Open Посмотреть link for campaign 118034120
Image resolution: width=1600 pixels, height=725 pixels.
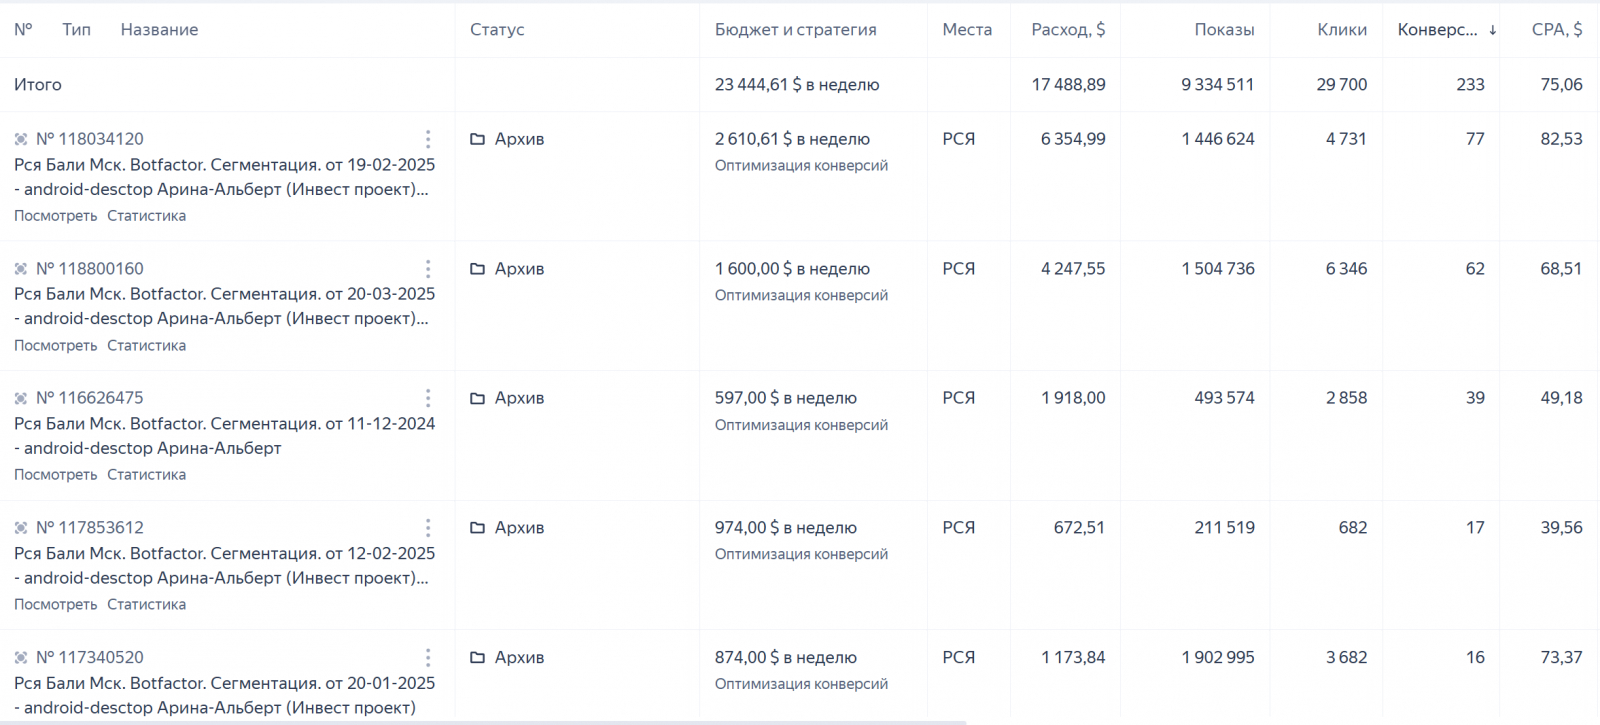(56, 216)
